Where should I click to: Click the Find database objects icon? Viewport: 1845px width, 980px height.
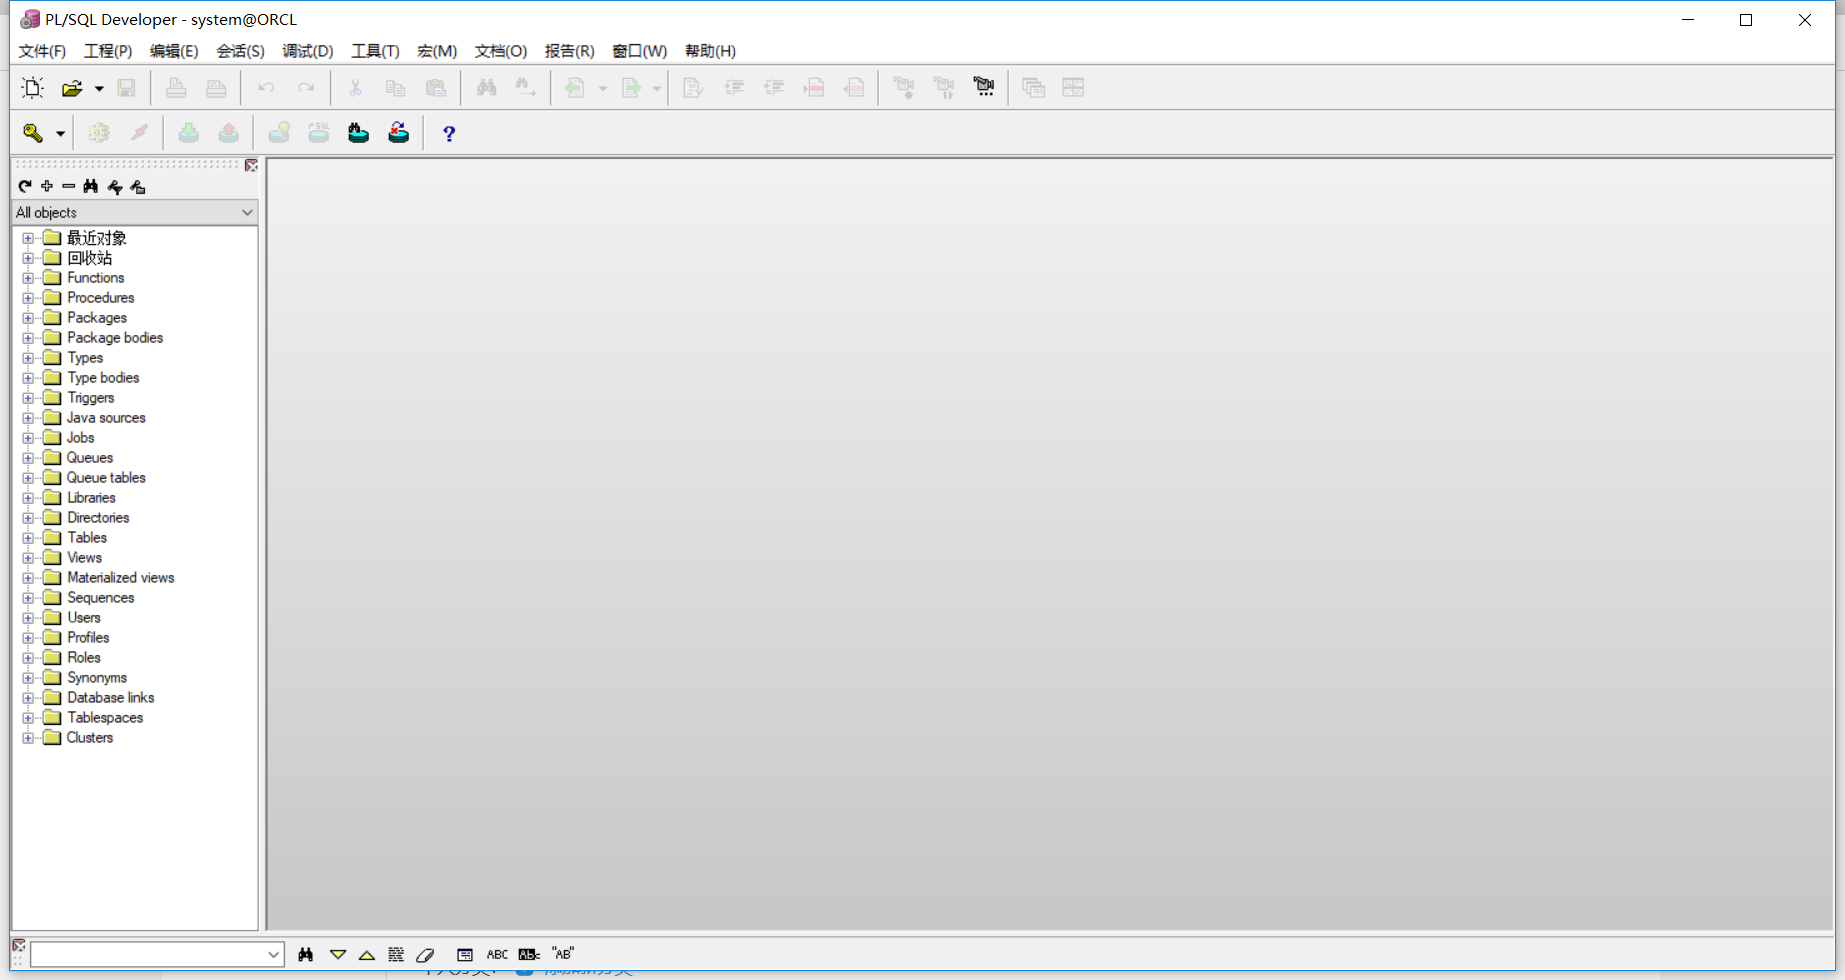pos(359,133)
